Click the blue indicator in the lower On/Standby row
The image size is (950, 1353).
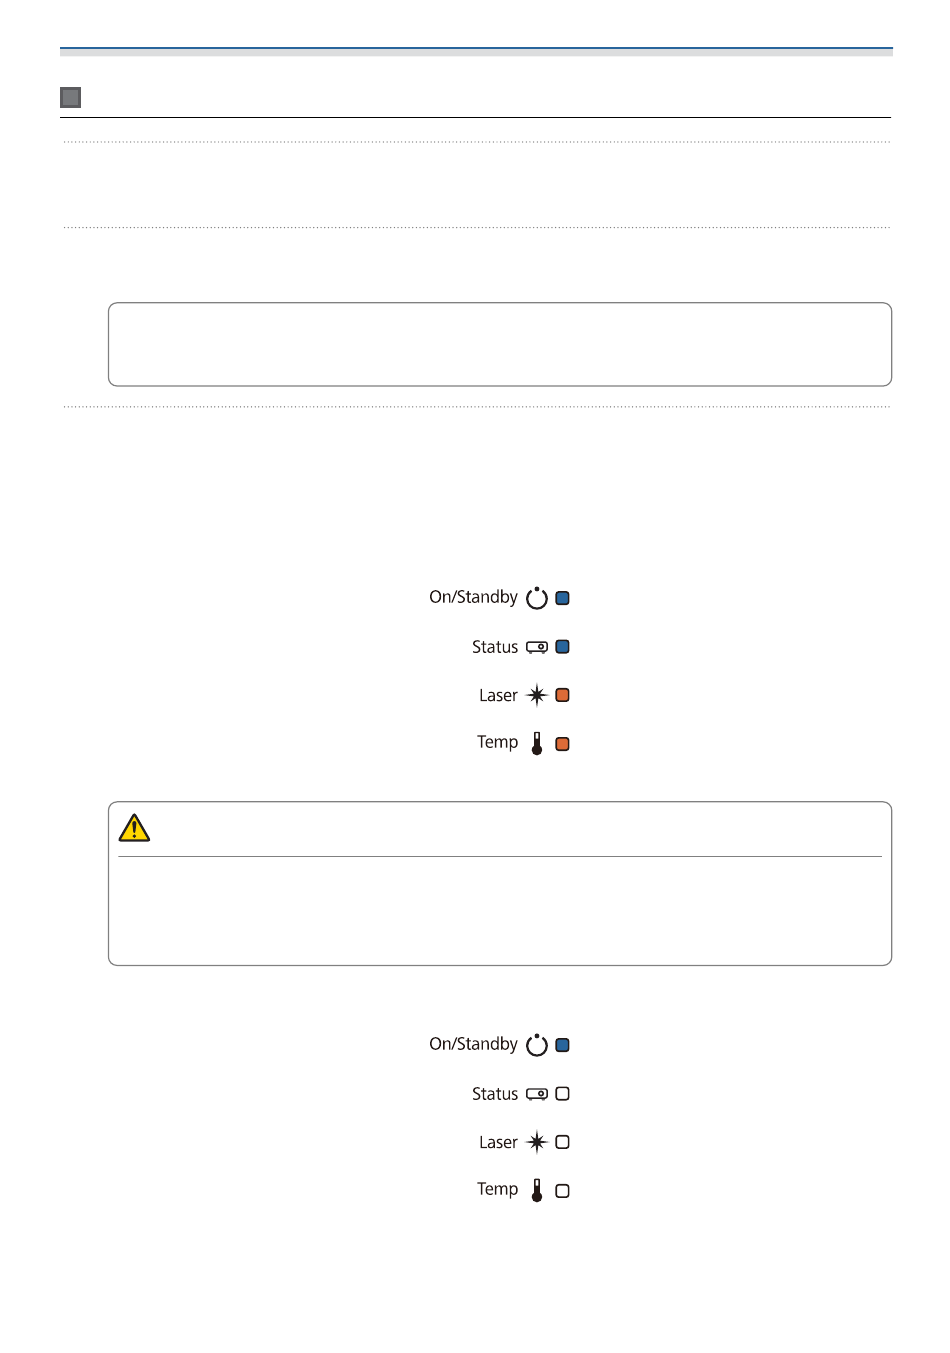(x=563, y=1045)
